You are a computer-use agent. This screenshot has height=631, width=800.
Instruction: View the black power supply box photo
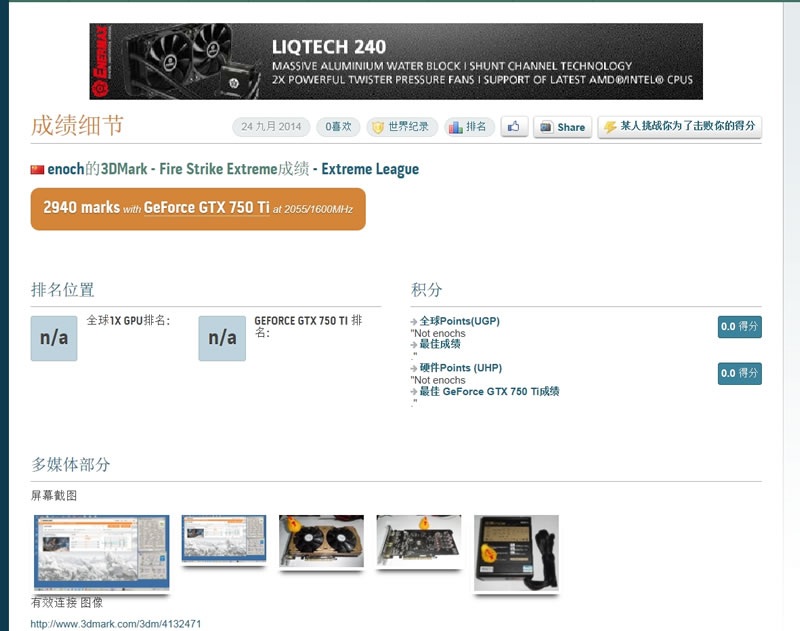point(515,552)
